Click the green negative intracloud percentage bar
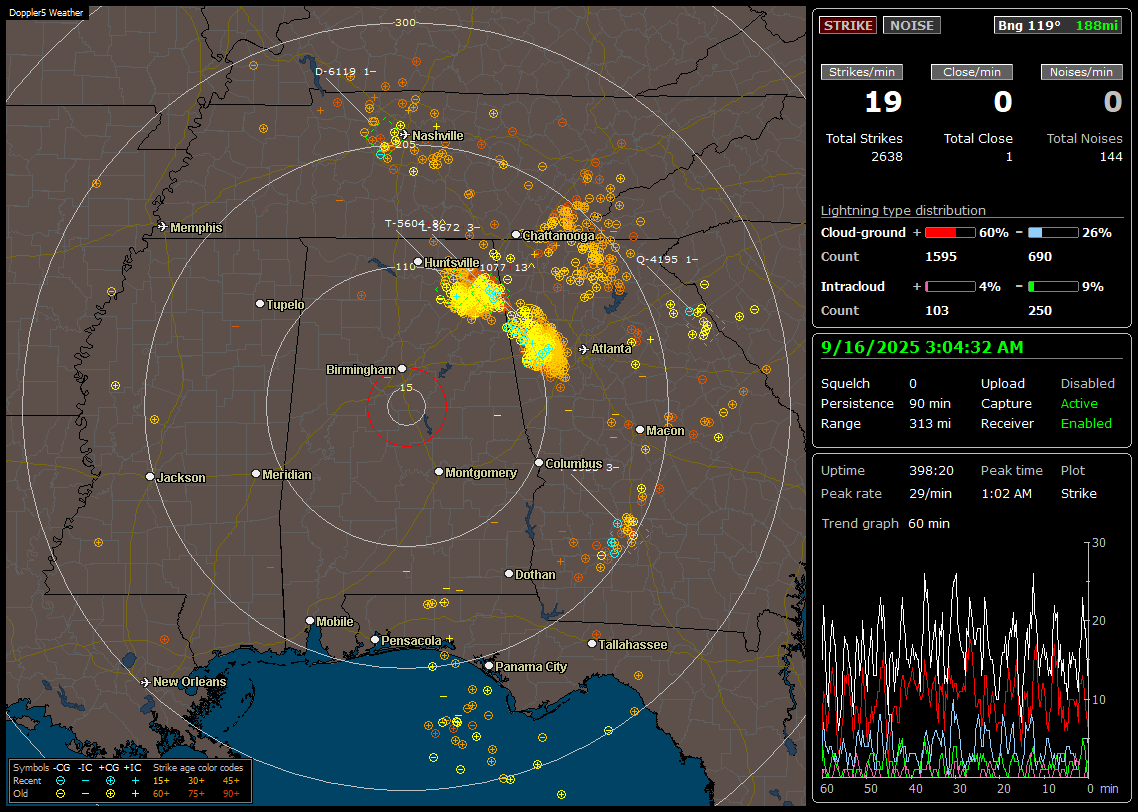 tap(1053, 287)
